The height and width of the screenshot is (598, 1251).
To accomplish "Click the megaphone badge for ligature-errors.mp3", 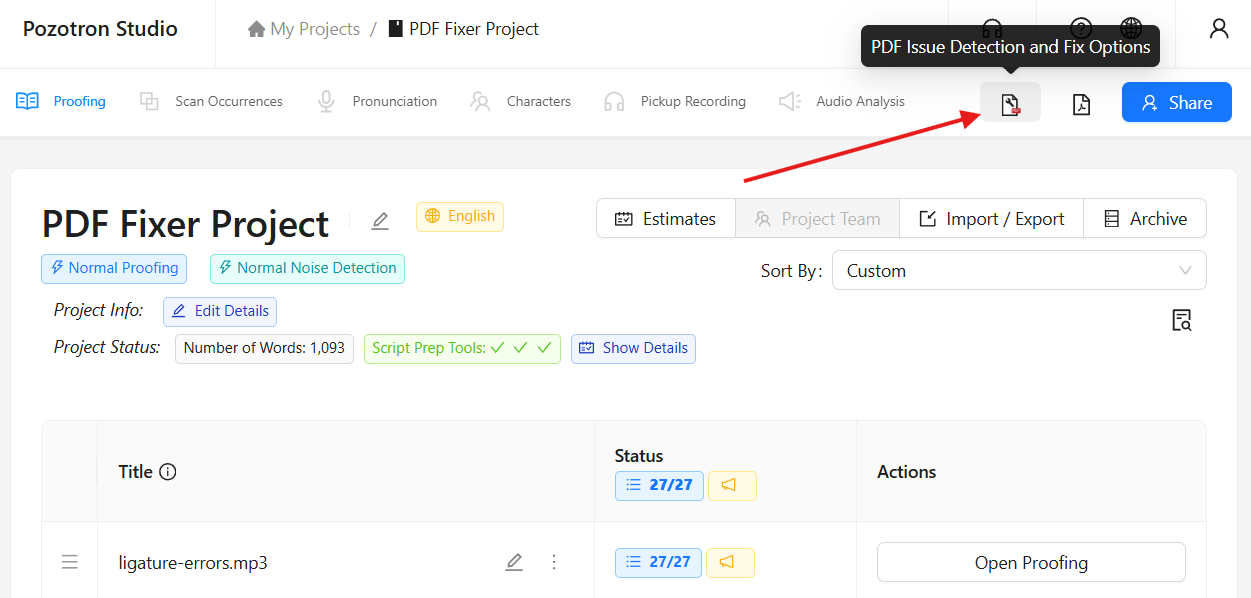I will (730, 562).
